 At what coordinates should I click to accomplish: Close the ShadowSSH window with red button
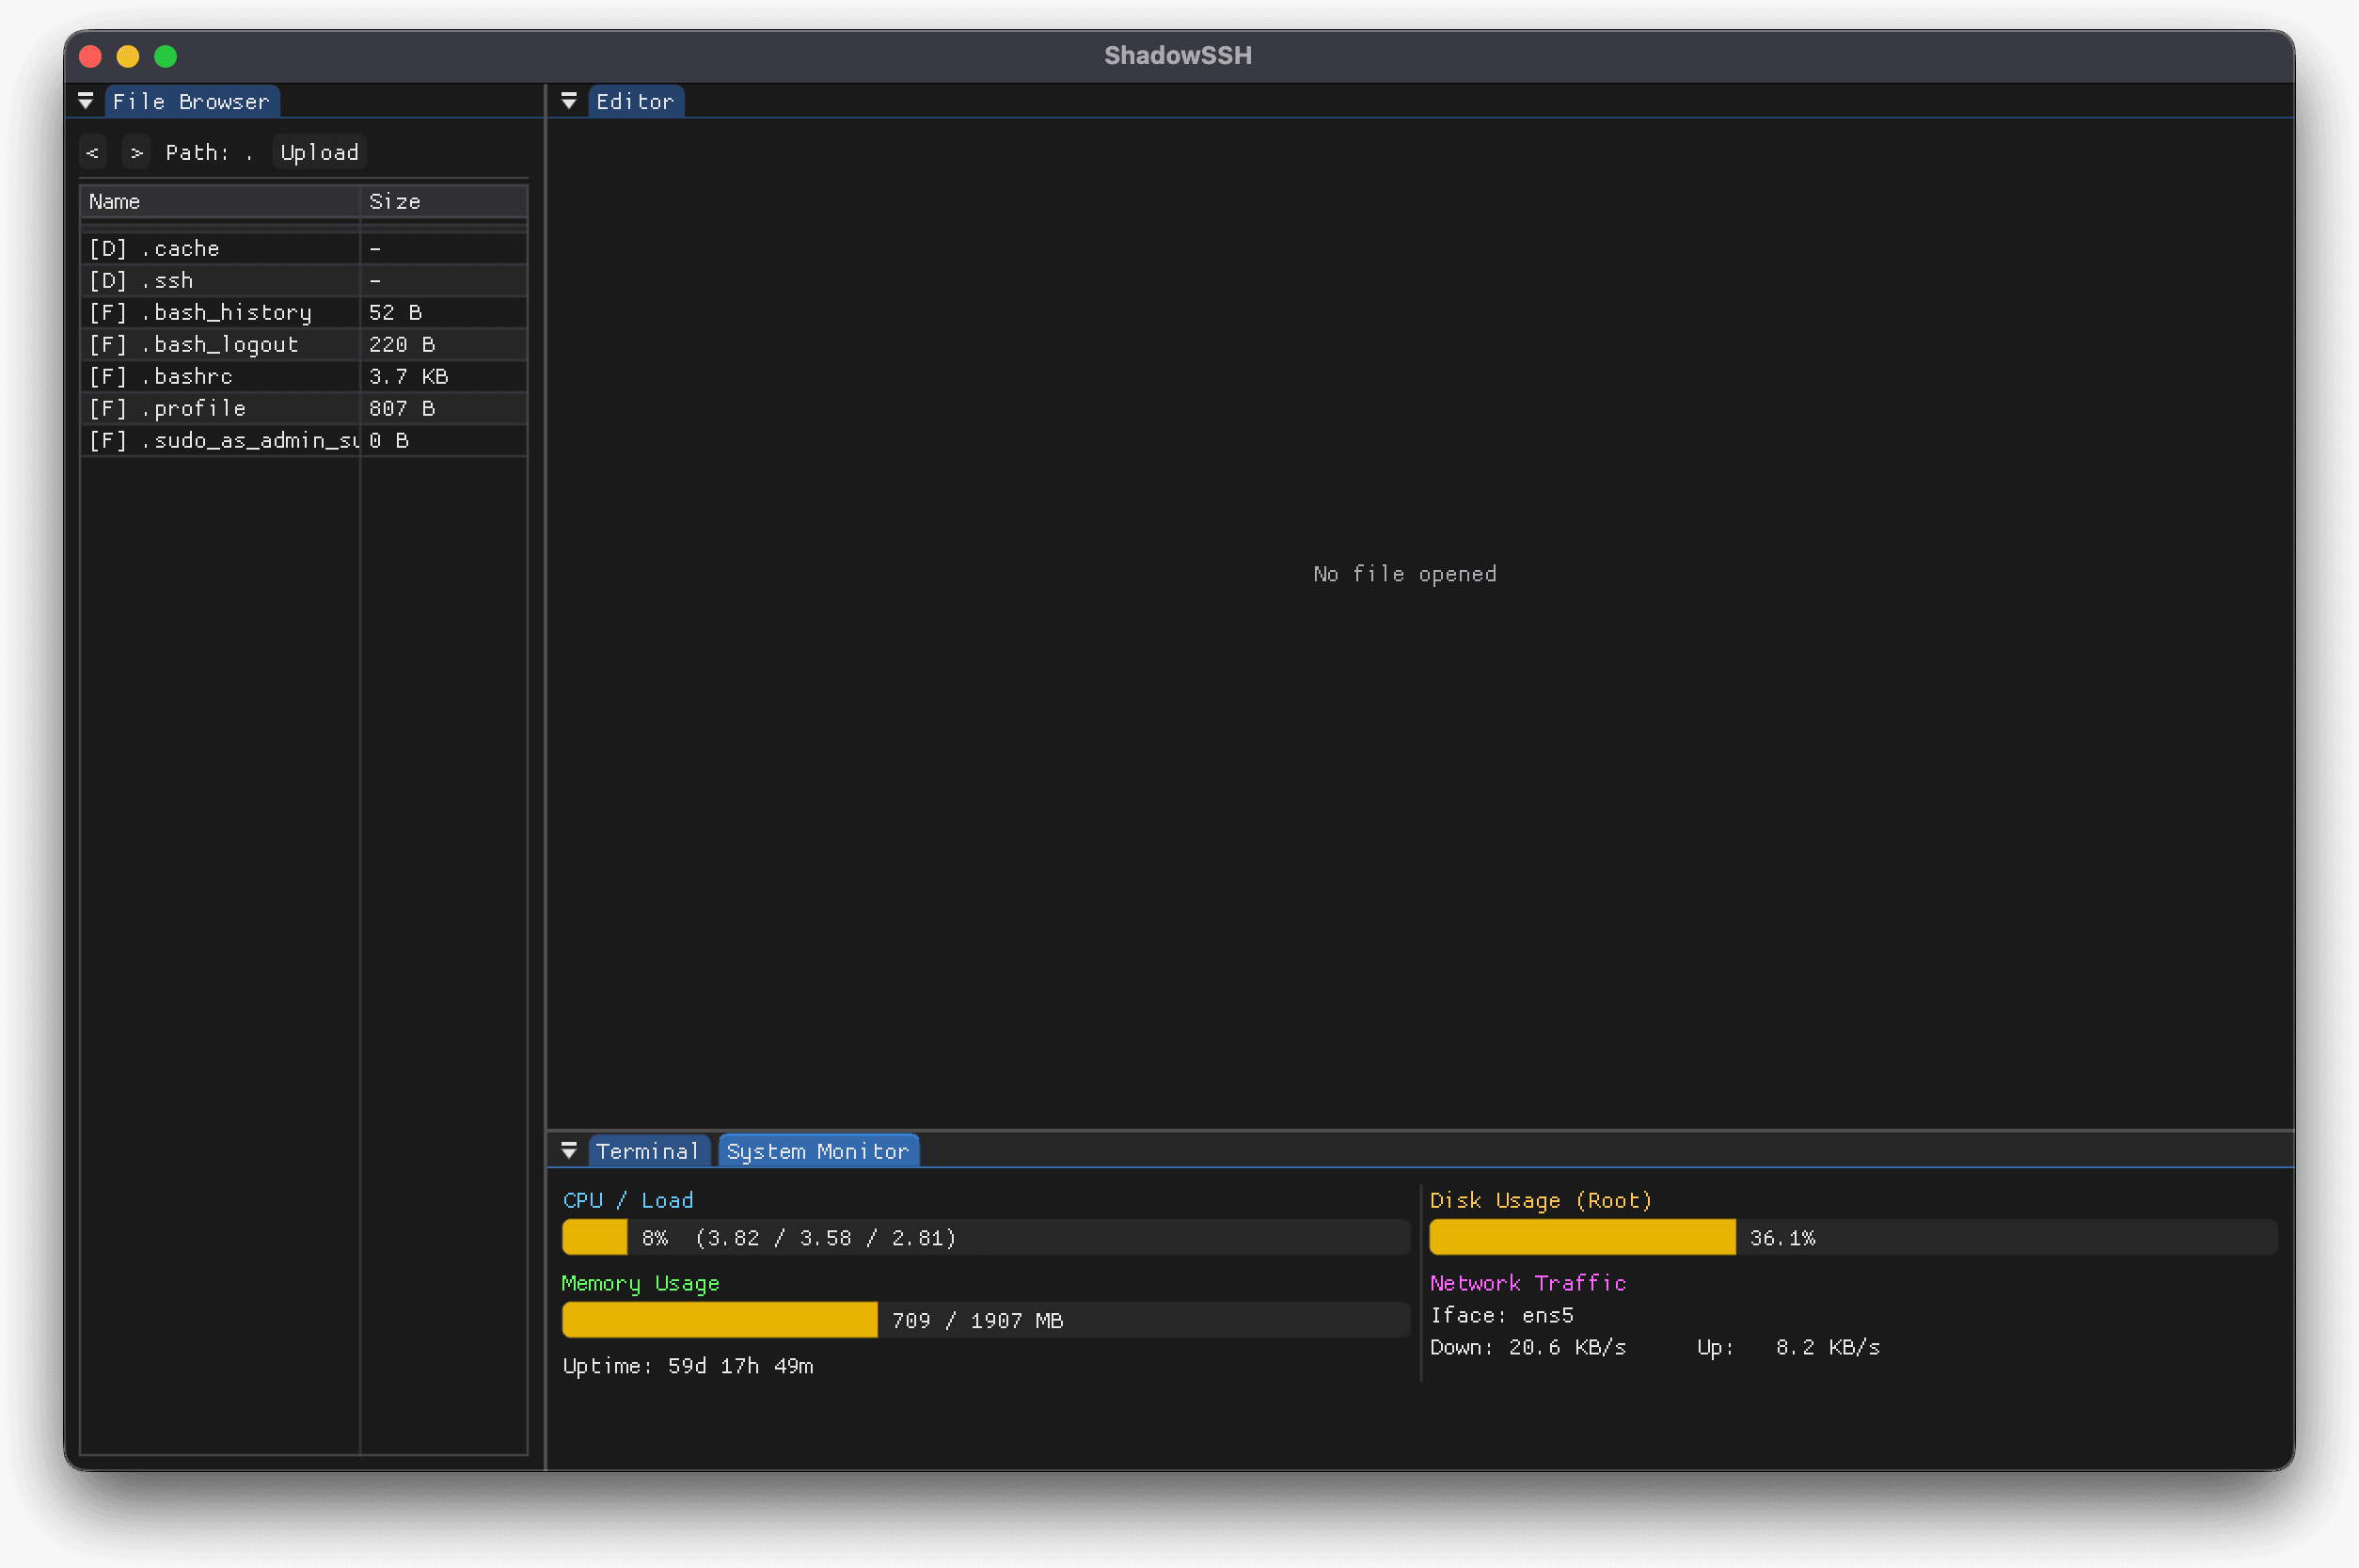click(91, 56)
